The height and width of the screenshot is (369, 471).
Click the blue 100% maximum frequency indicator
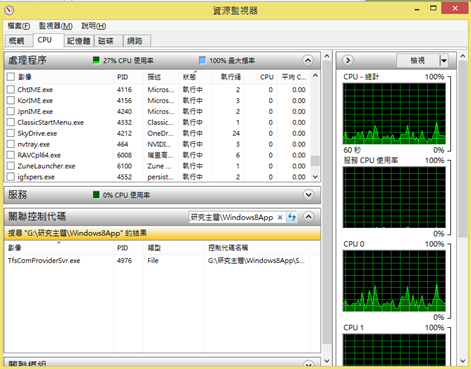pos(202,60)
